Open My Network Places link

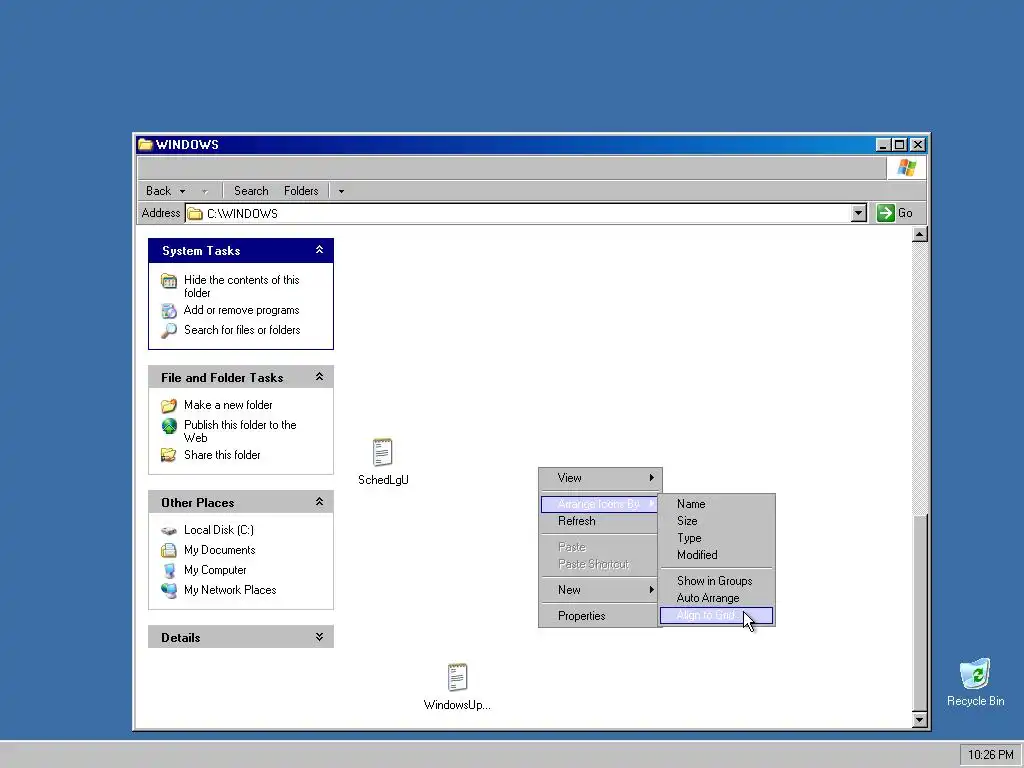click(230, 590)
